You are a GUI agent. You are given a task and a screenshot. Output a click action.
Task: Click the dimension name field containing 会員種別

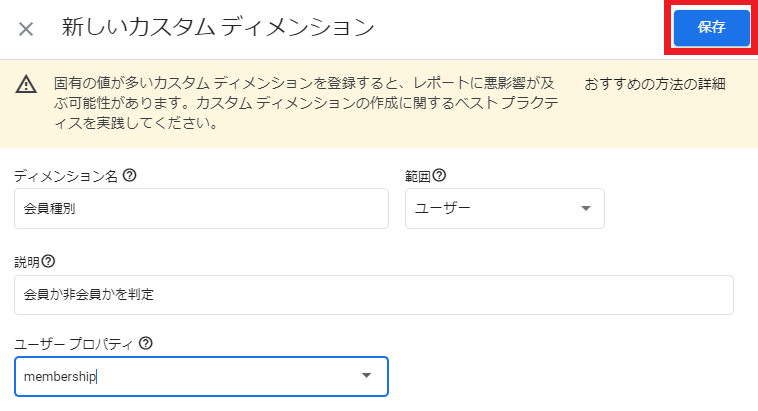201,208
